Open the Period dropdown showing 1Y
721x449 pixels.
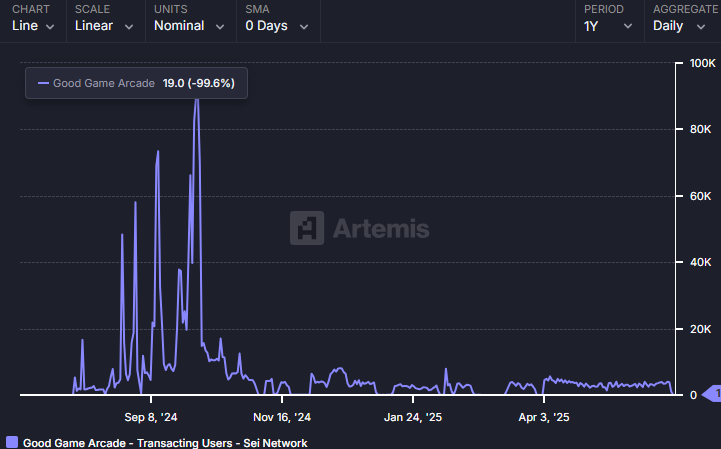click(x=608, y=26)
